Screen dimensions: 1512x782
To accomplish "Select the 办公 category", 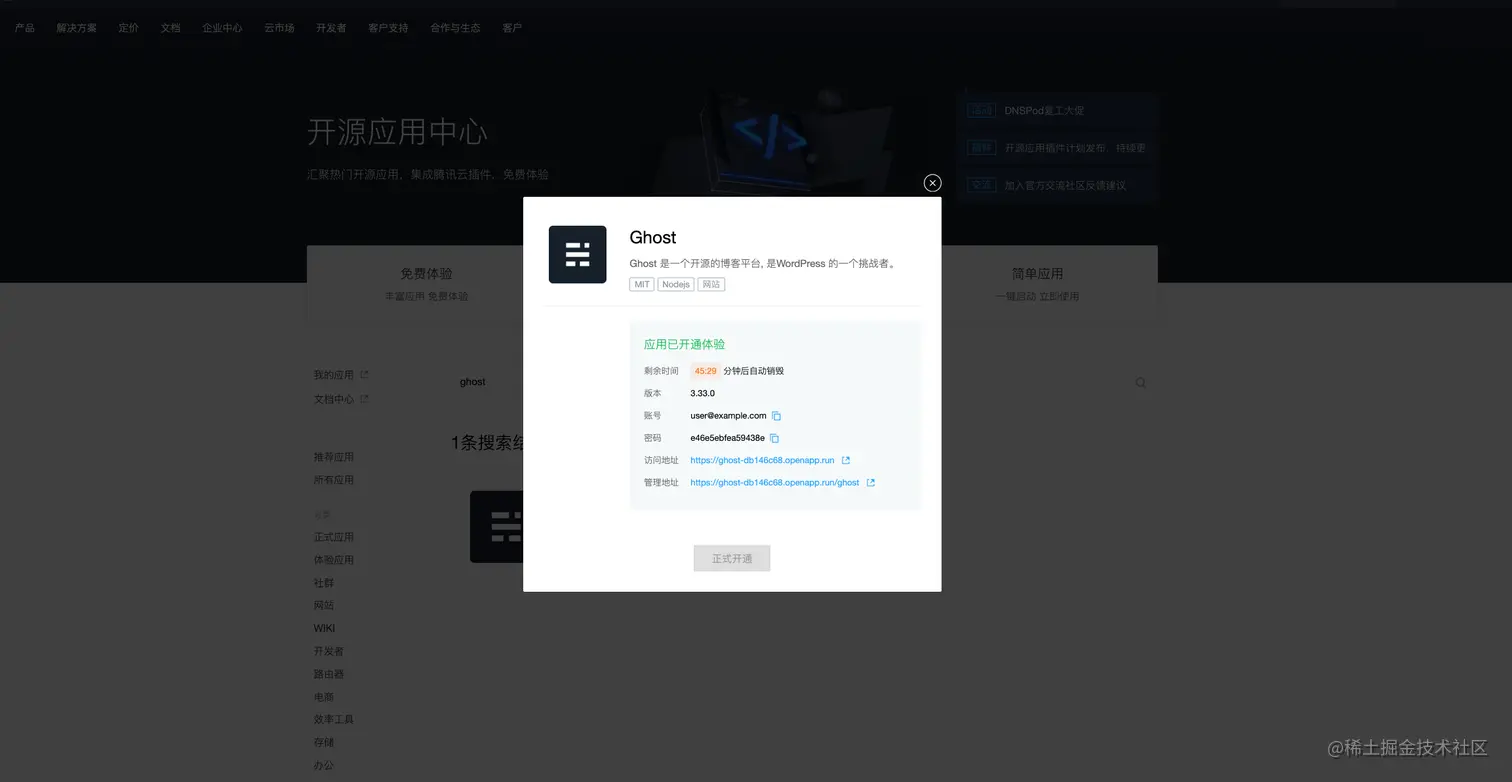I will [x=324, y=766].
